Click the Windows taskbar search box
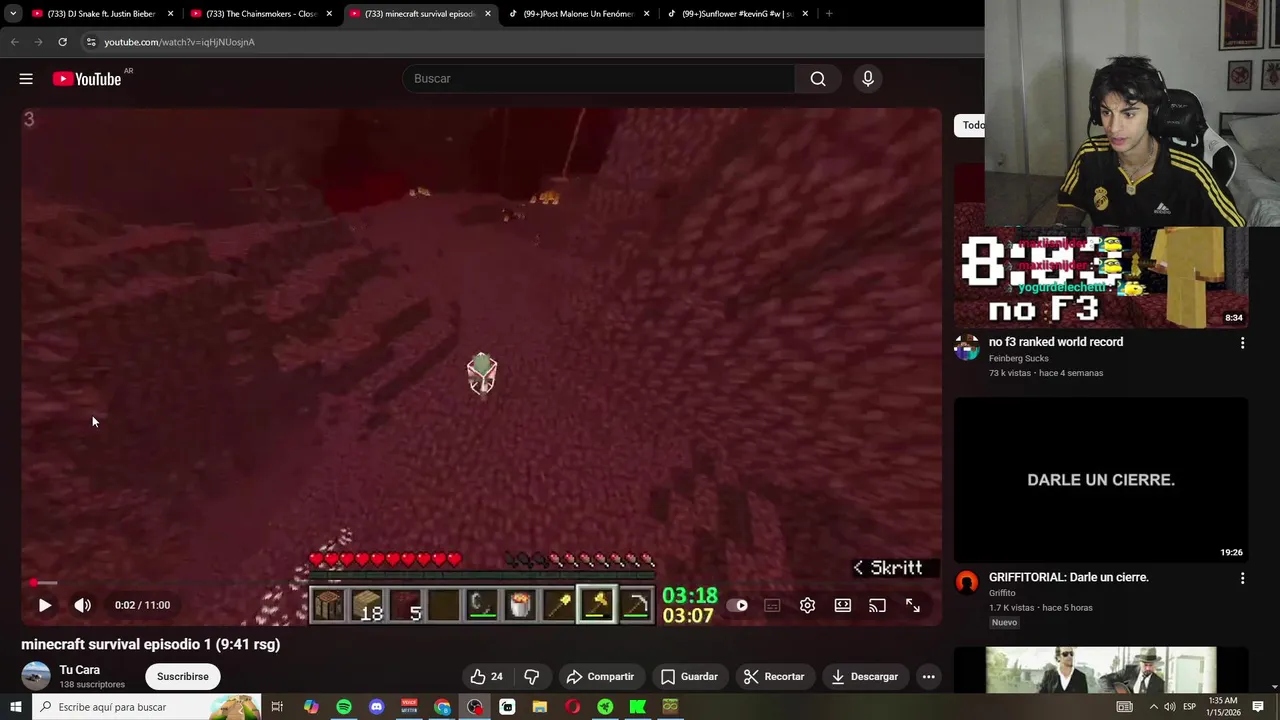 pos(146,707)
